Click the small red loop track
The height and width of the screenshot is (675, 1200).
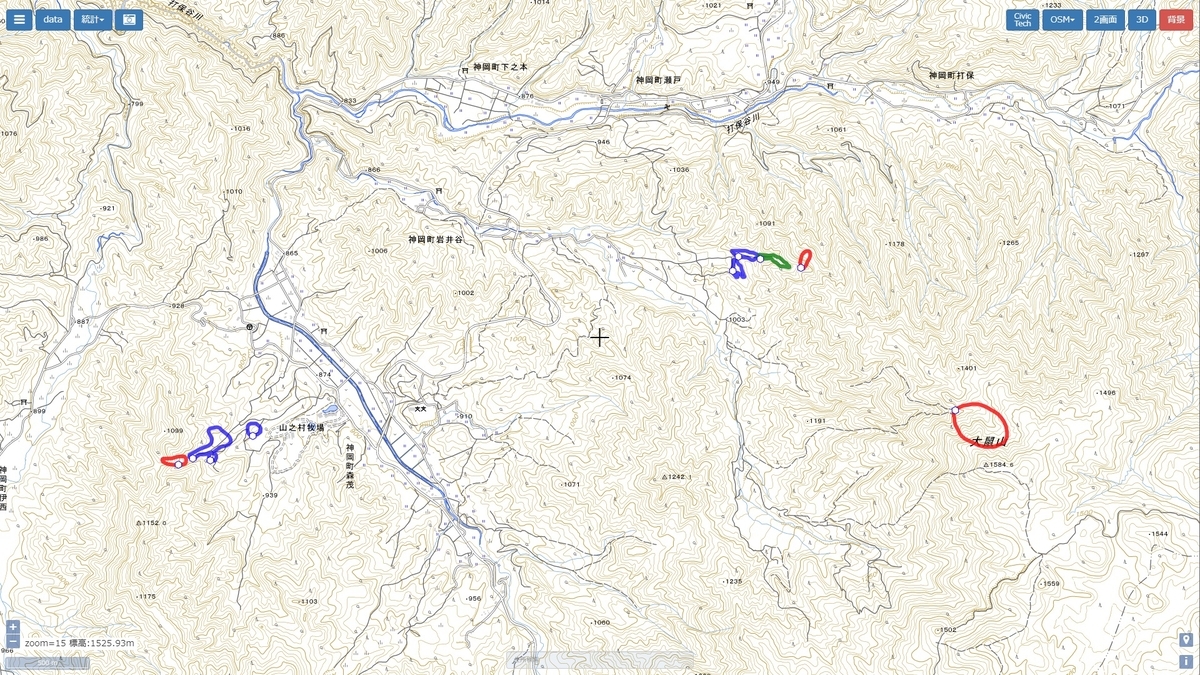click(805, 259)
